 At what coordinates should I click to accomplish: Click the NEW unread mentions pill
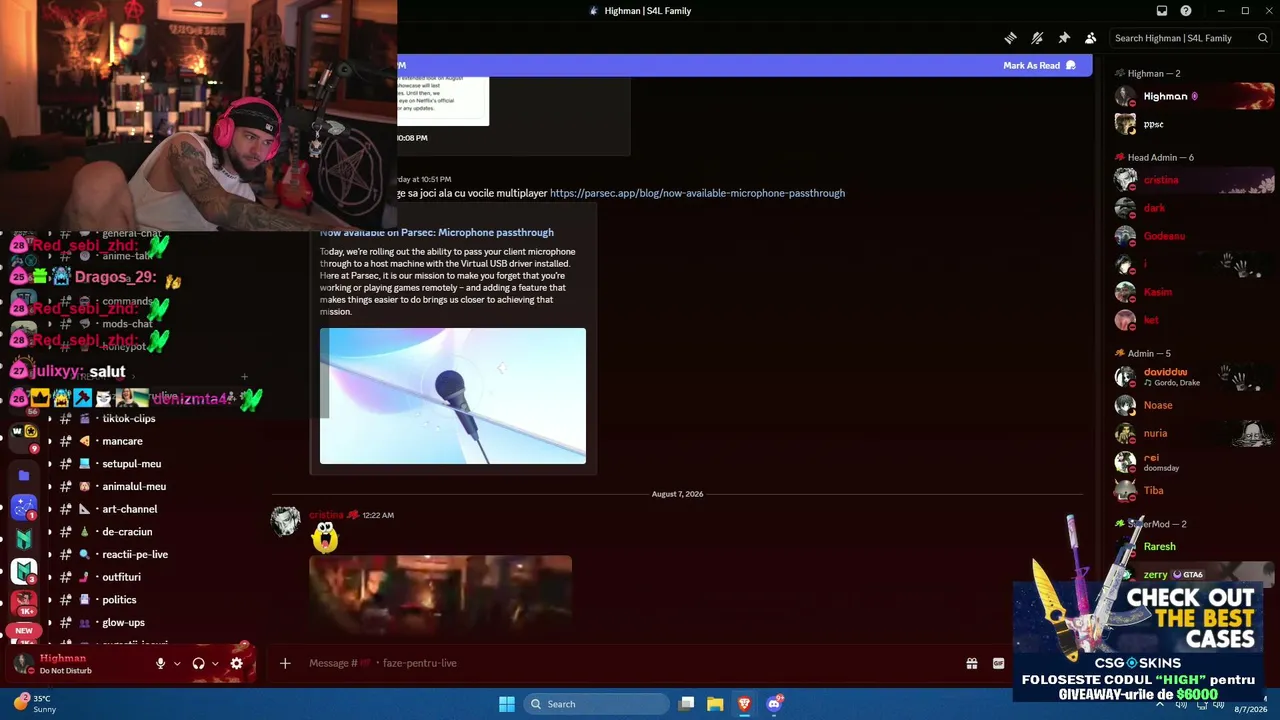point(24,631)
